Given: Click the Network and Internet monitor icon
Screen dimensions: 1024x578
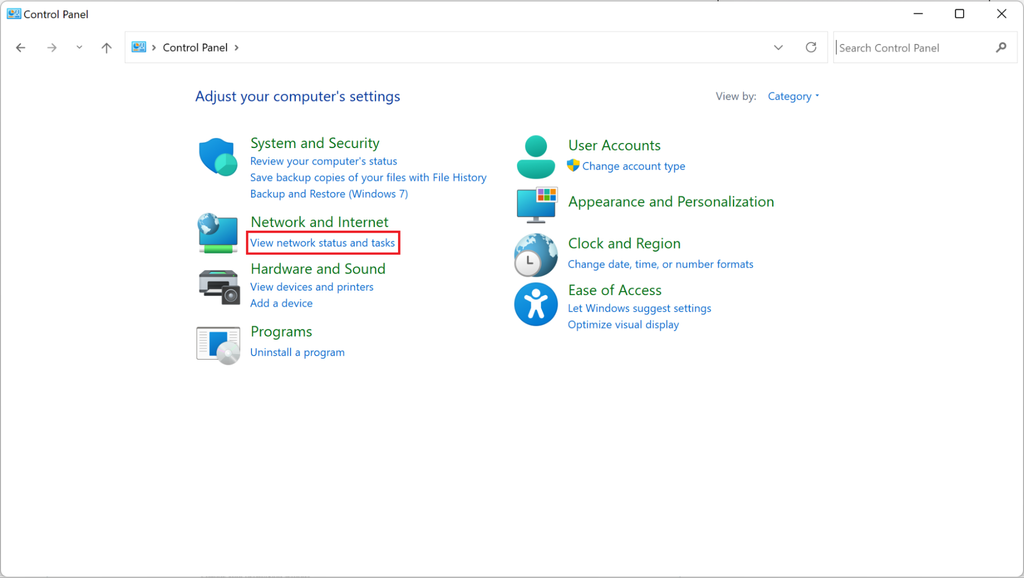Looking at the screenshot, I should [218, 233].
